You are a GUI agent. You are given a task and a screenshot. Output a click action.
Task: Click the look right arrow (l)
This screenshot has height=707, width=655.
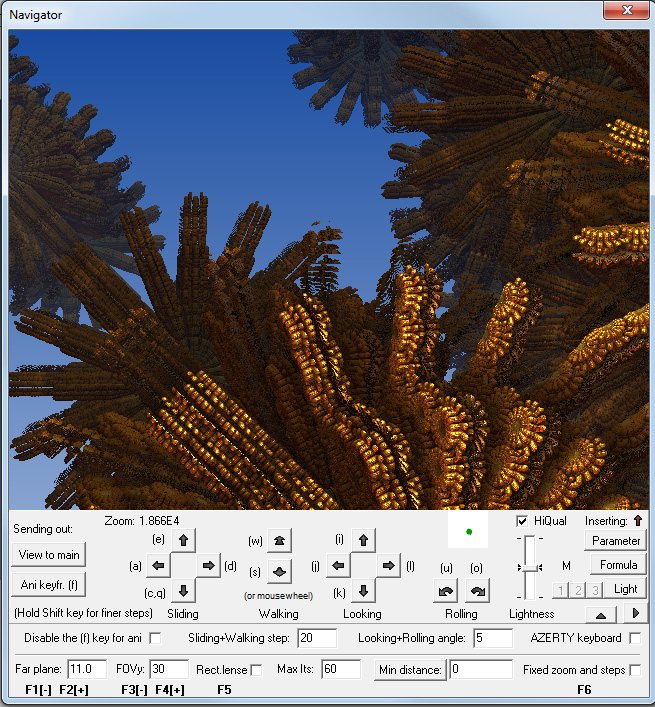388,566
